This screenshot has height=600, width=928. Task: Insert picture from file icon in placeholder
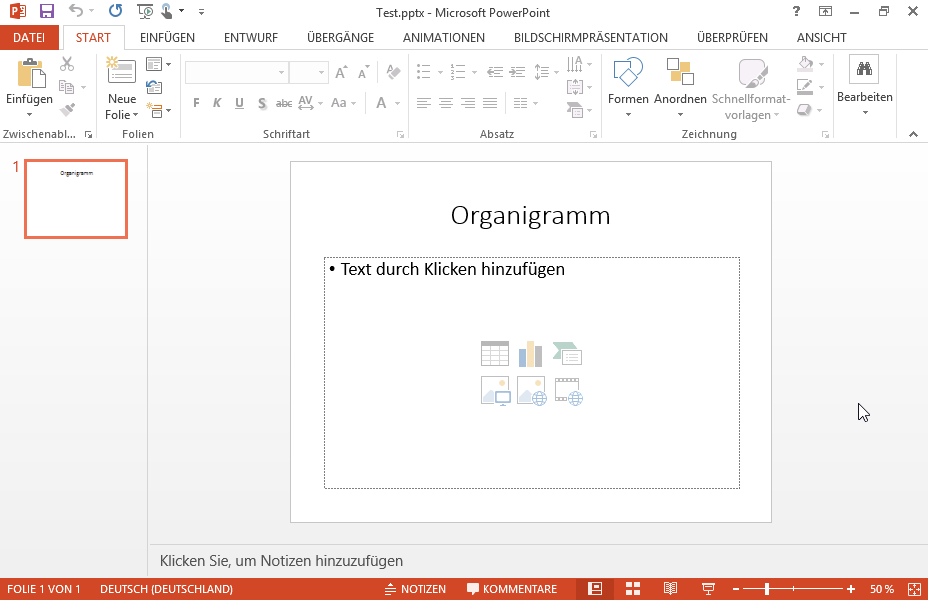tap(495, 391)
